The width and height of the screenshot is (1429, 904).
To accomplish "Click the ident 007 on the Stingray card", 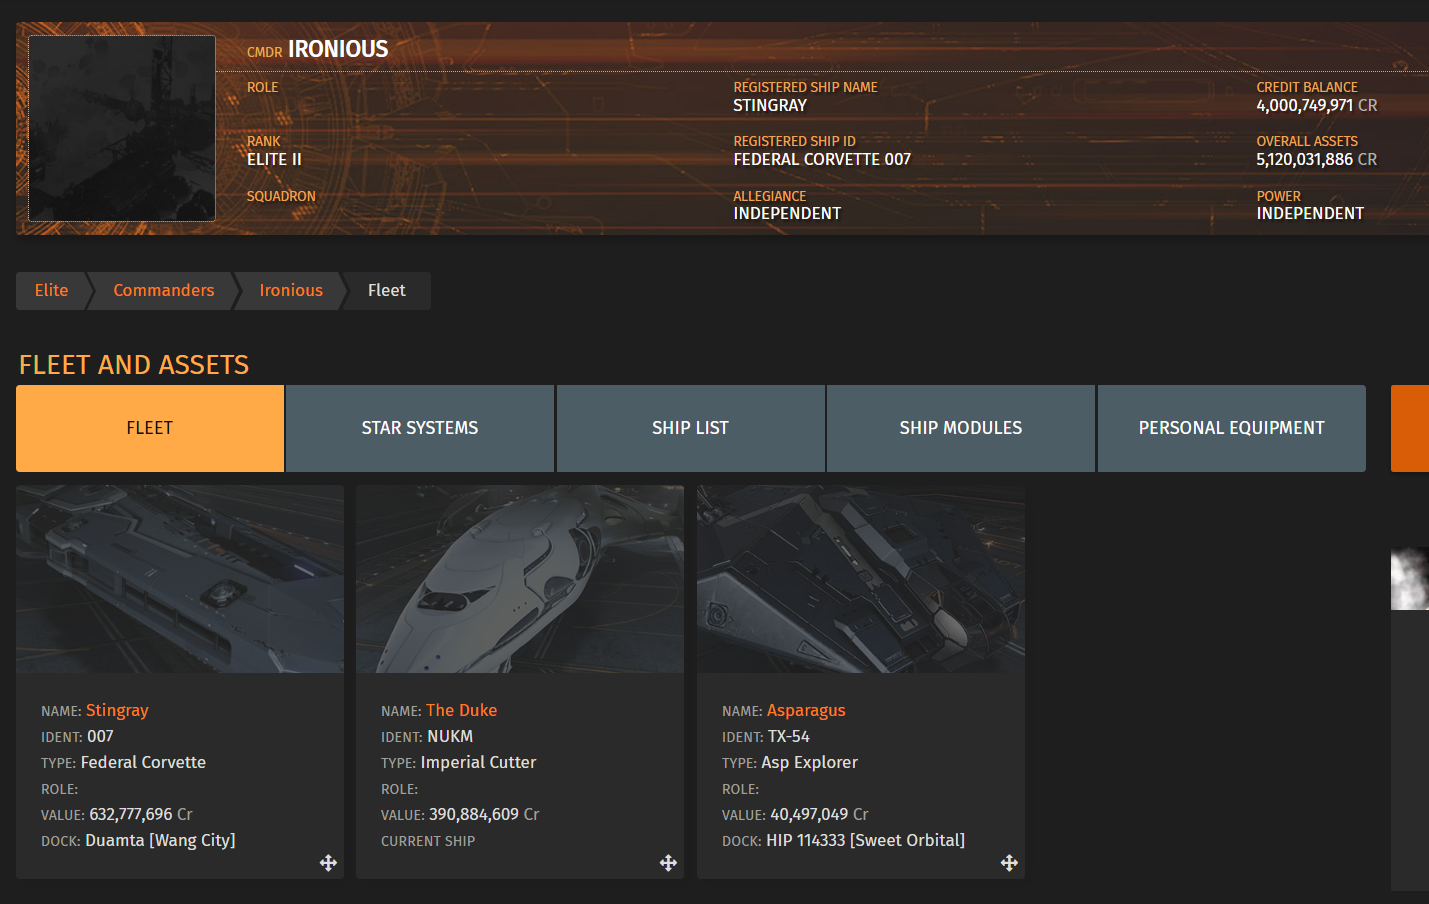I will click(100, 736).
